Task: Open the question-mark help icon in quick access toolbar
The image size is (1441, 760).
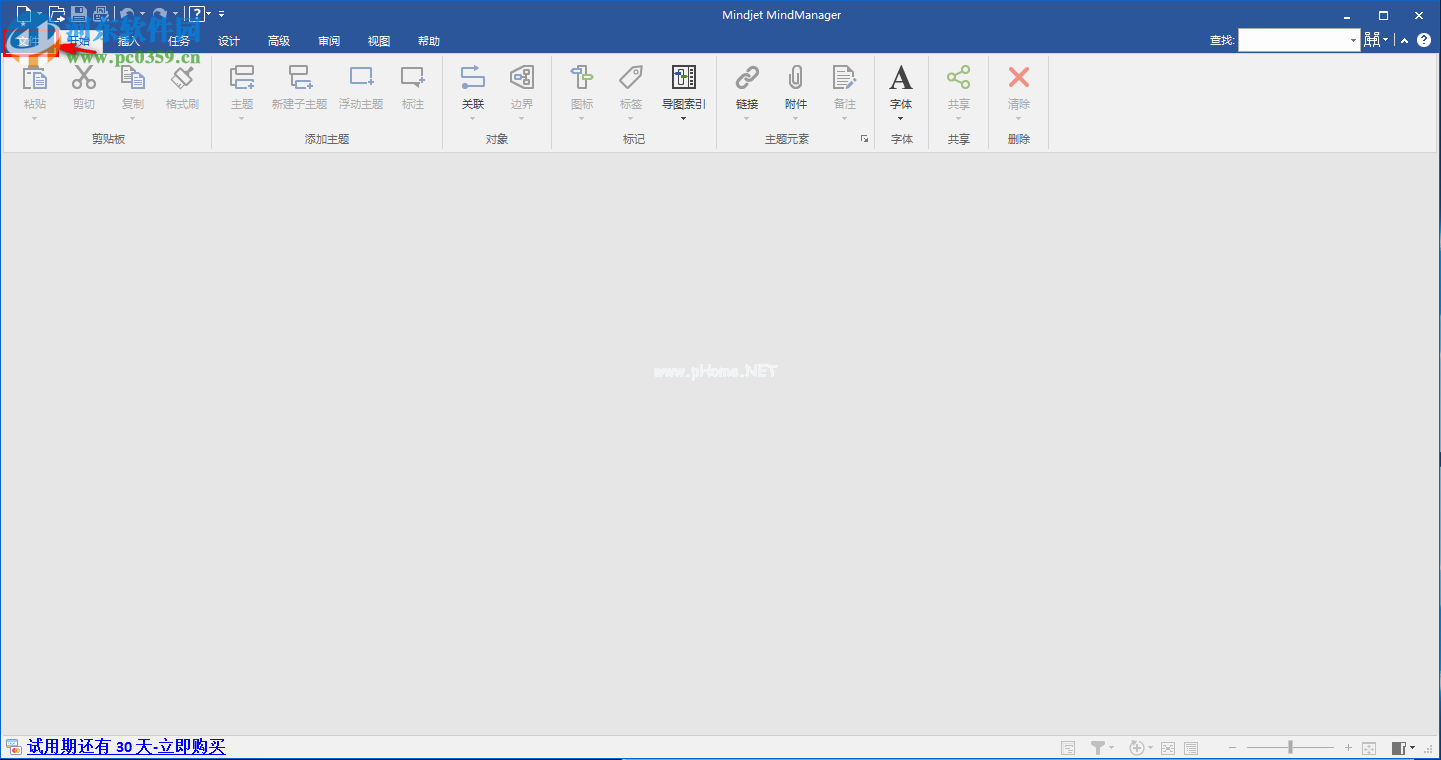Action: click(197, 14)
